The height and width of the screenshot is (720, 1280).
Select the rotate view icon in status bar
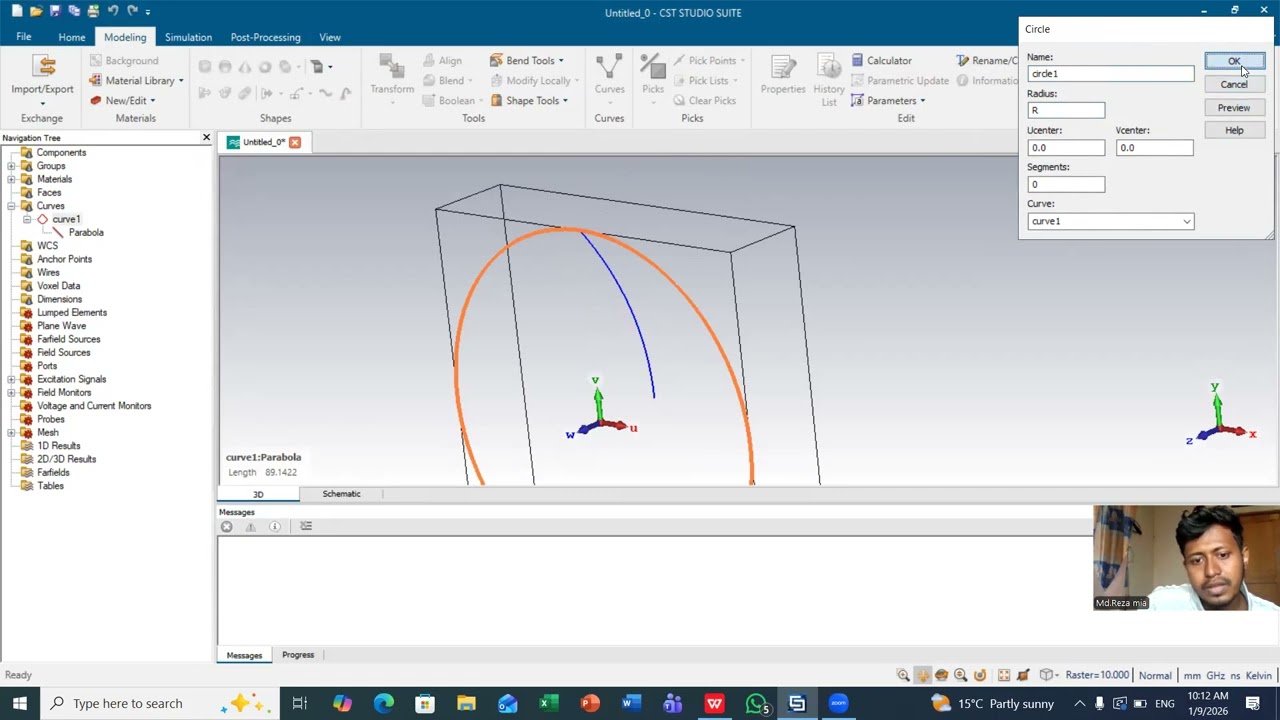tap(941, 675)
